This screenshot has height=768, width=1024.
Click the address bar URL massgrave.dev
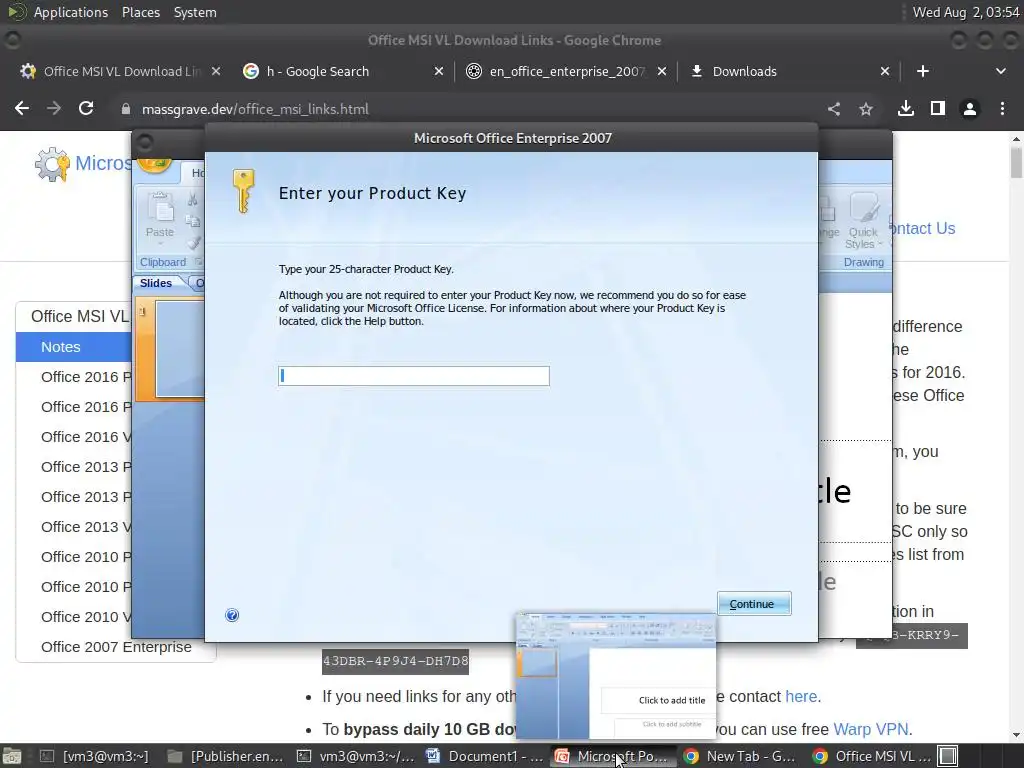(255, 109)
